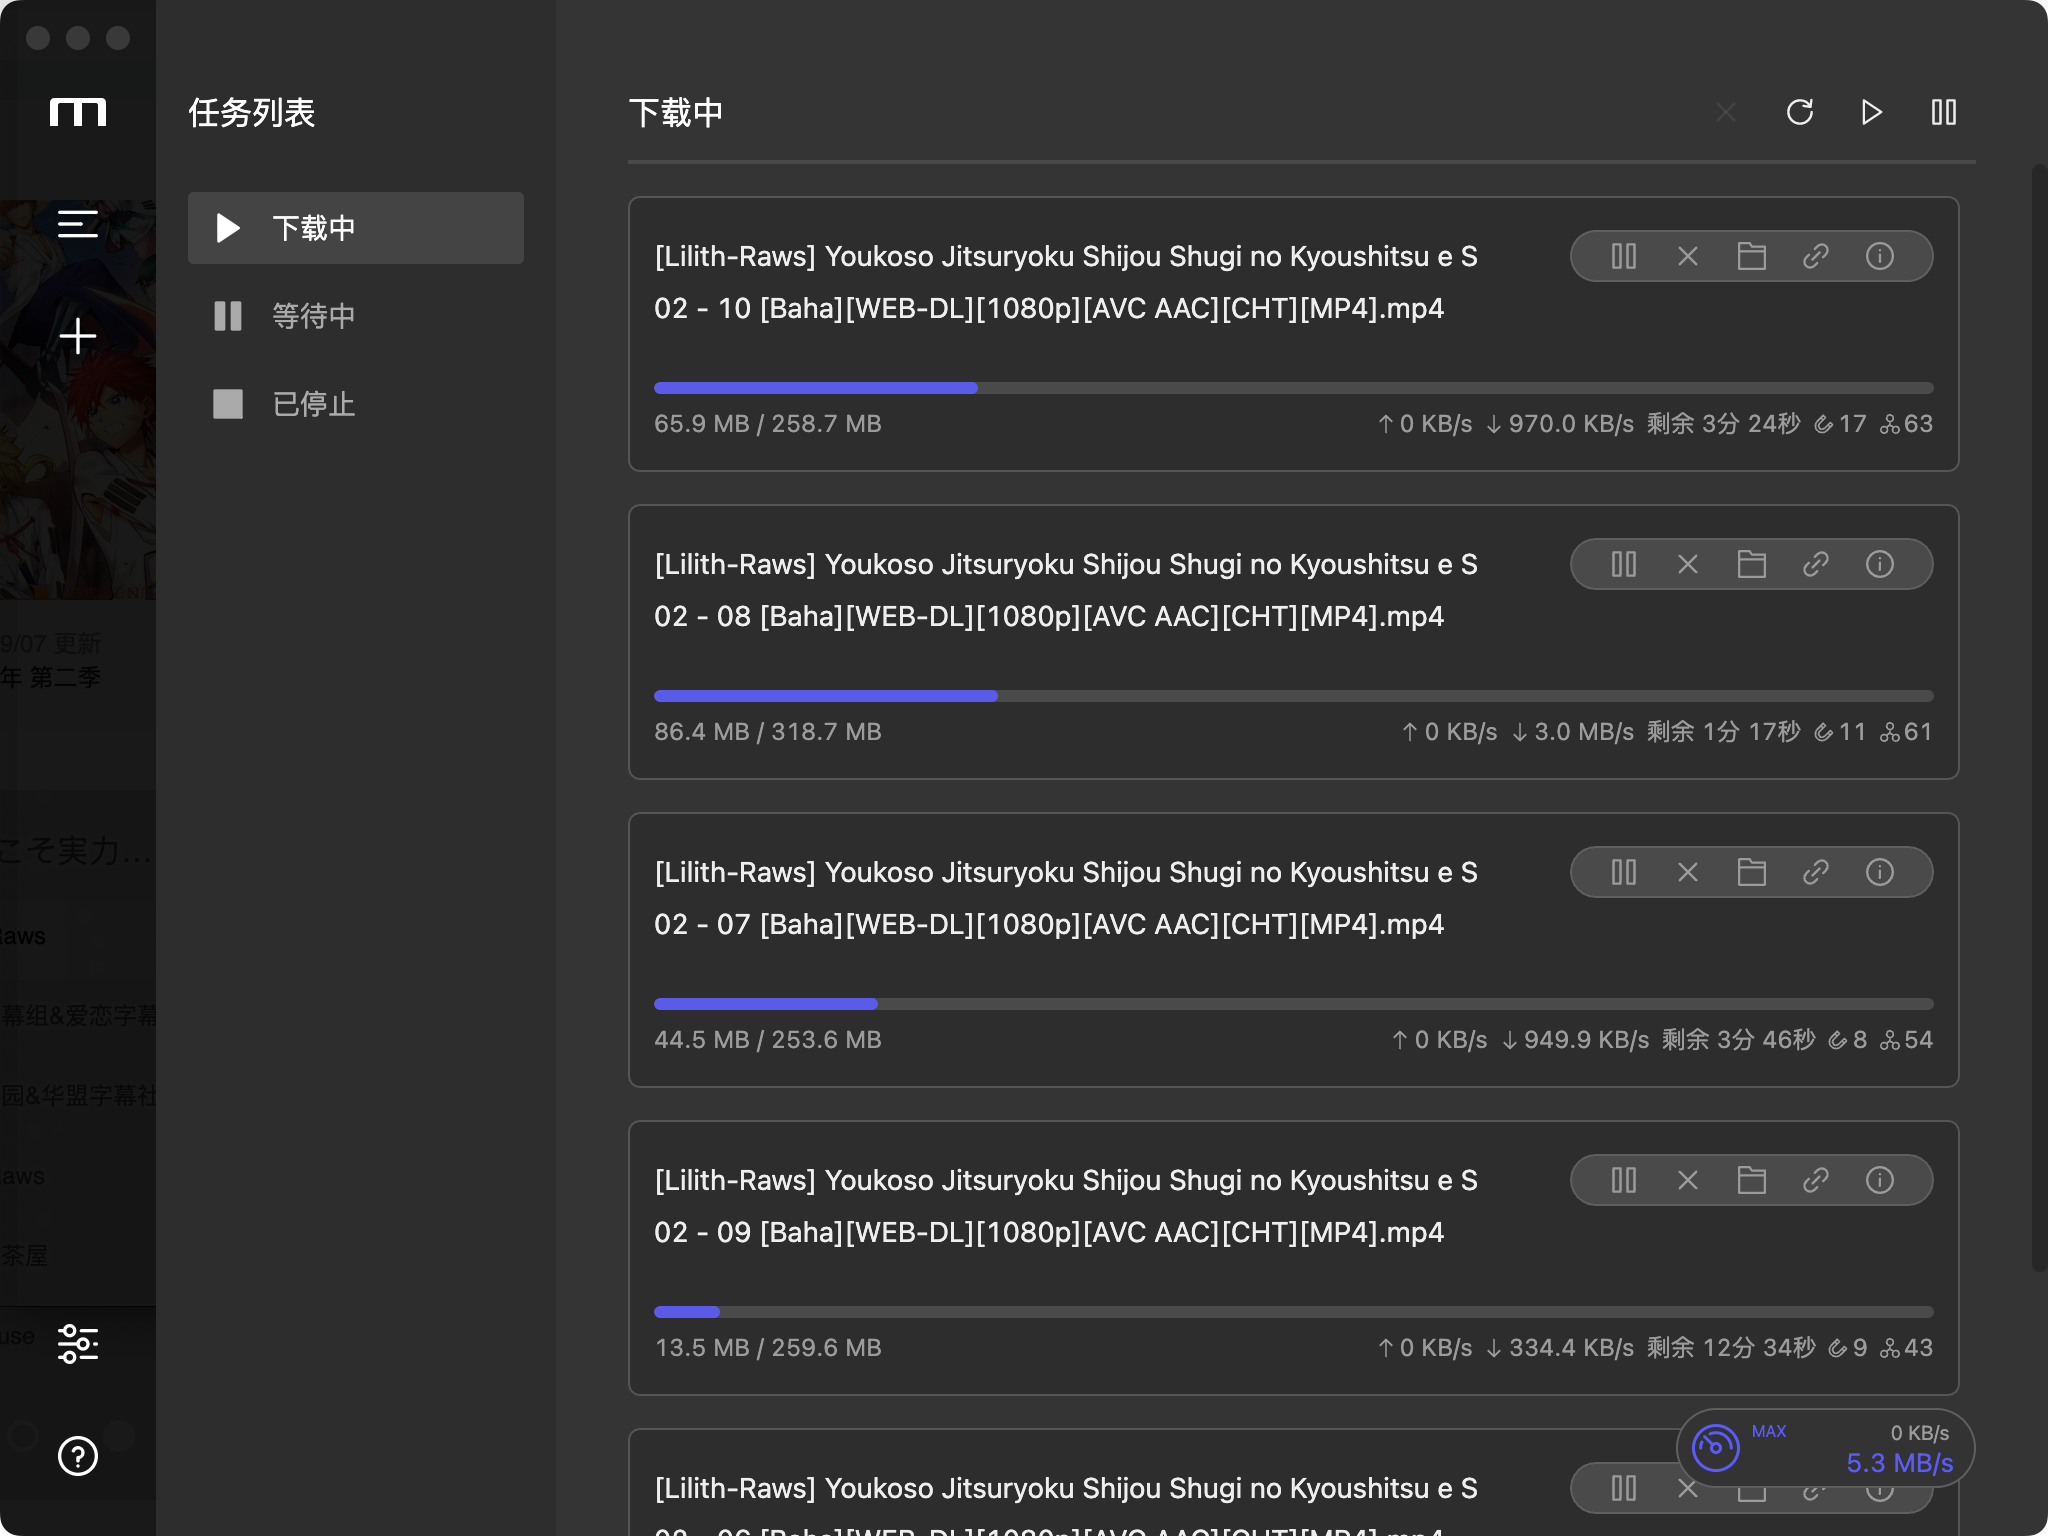The width and height of the screenshot is (2048, 1536).
Task: Select the 等待中 tab
Action: (x=356, y=316)
